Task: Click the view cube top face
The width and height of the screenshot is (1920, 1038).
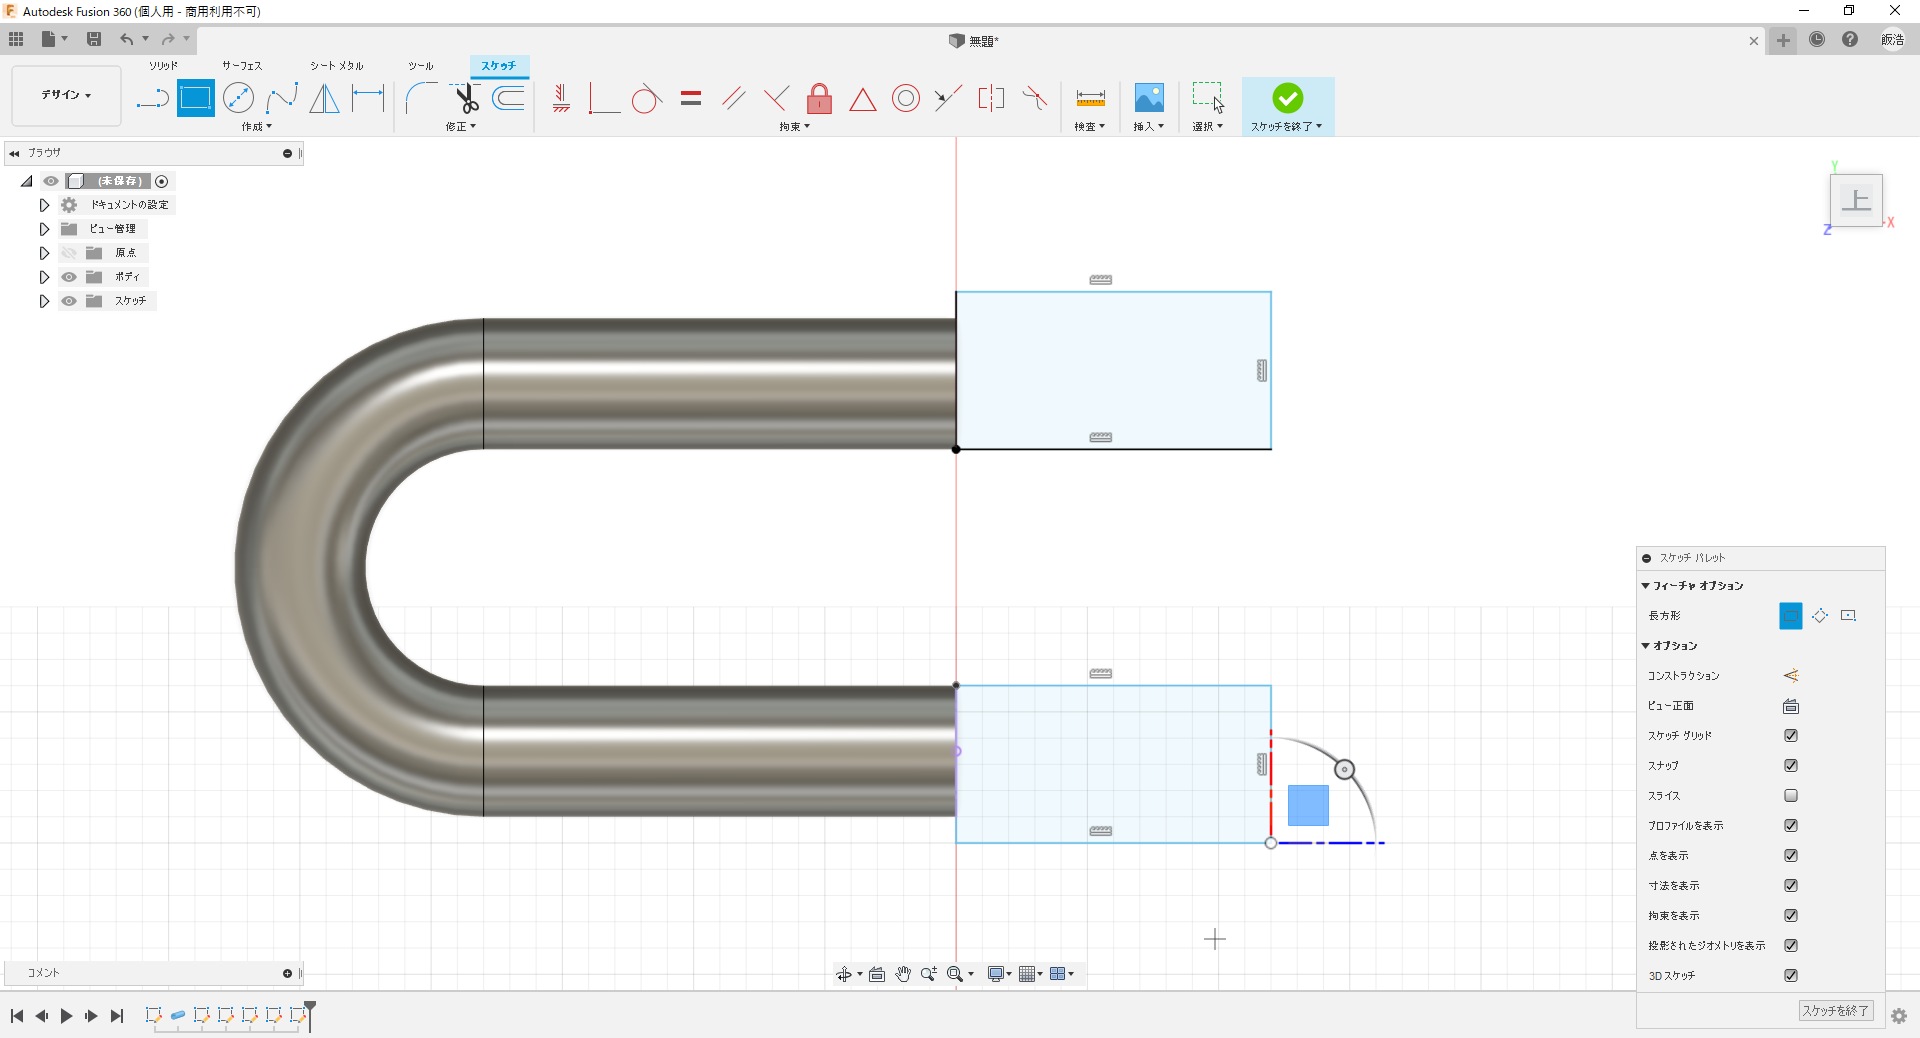Action: click(x=1856, y=200)
